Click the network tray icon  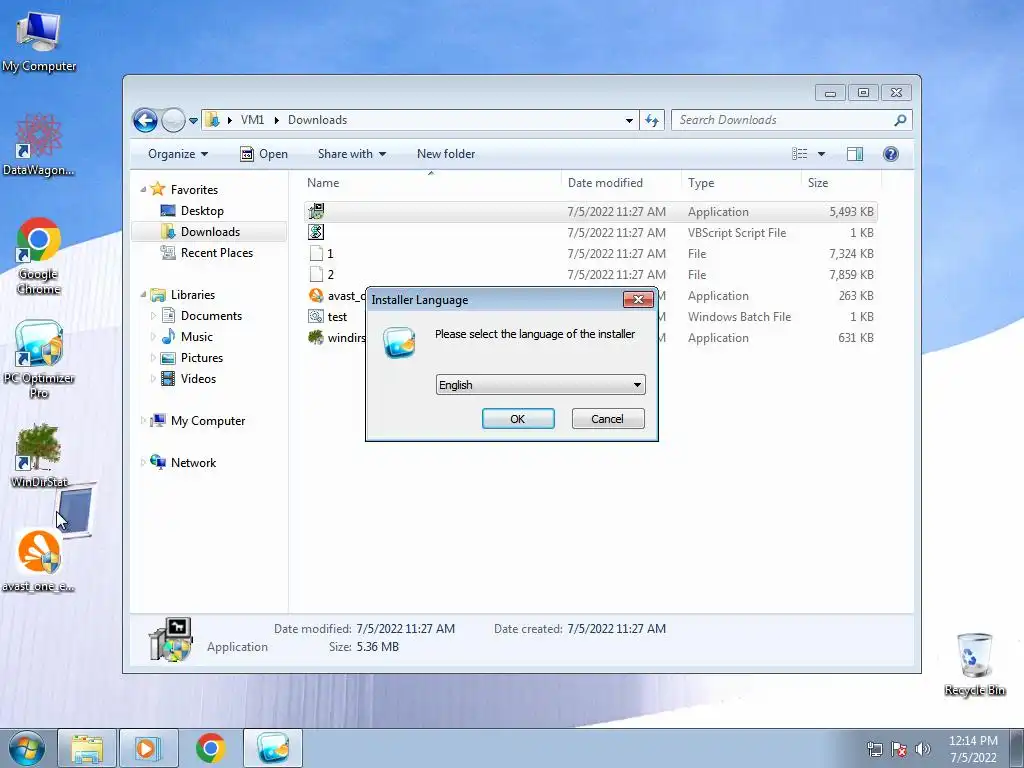coord(874,749)
